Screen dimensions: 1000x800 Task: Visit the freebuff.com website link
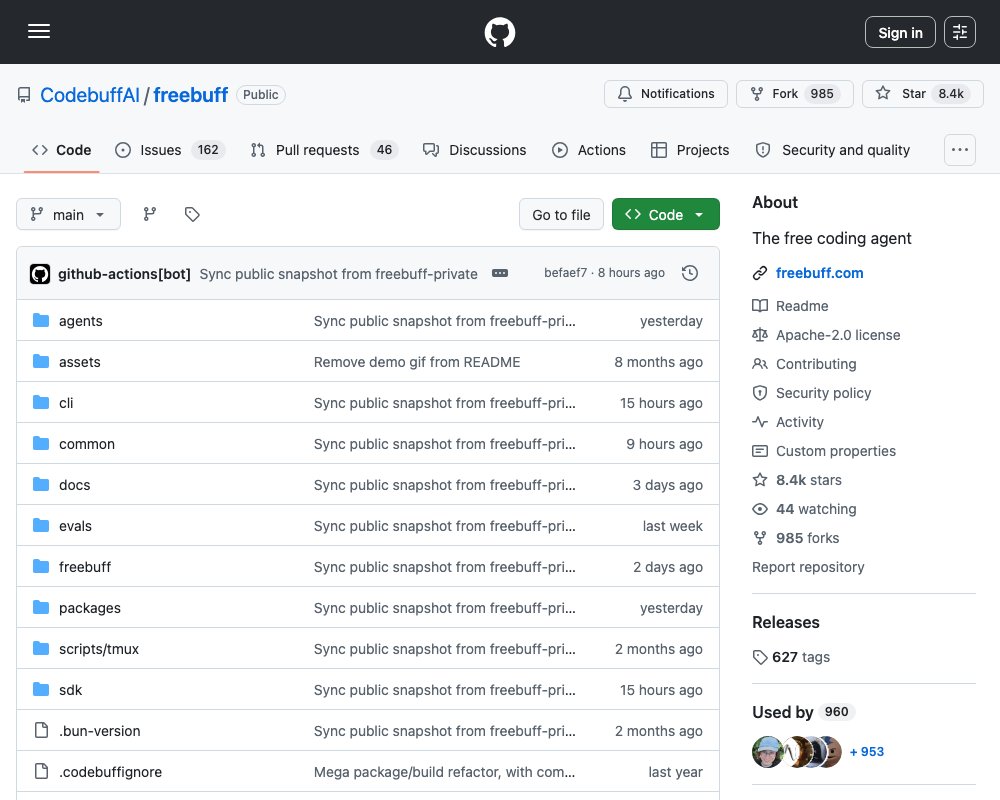tap(820, 273)
